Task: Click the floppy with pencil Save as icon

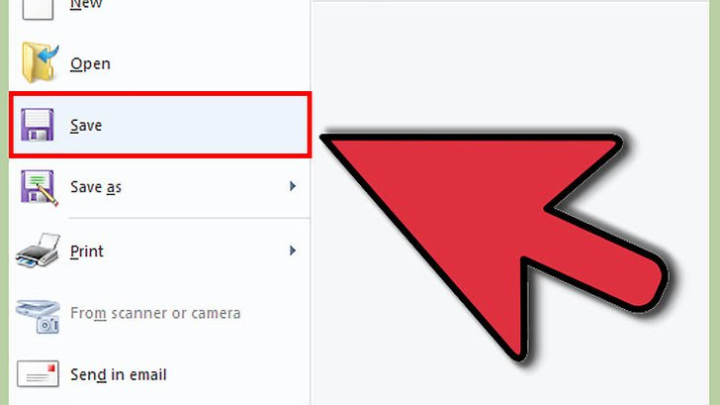Action: [39, 187]
